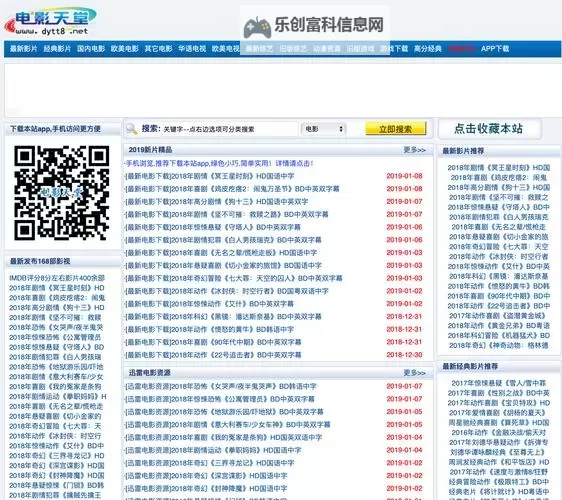The height and width of the screenshot is (500, 562).
Task: Open 最新影片推荐 link 2018年奇幻《神奇动物:格林德
Action: coord(499,345)
